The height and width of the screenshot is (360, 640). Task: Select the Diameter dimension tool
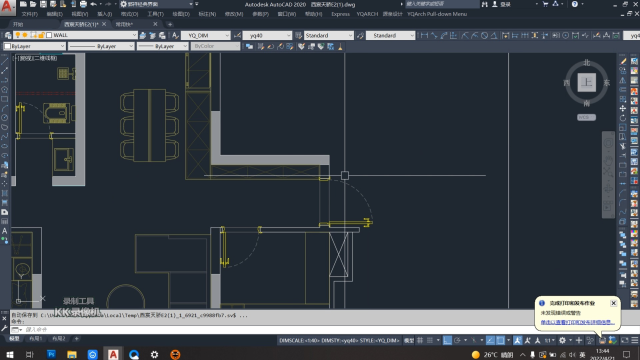[x=484, y=36]
